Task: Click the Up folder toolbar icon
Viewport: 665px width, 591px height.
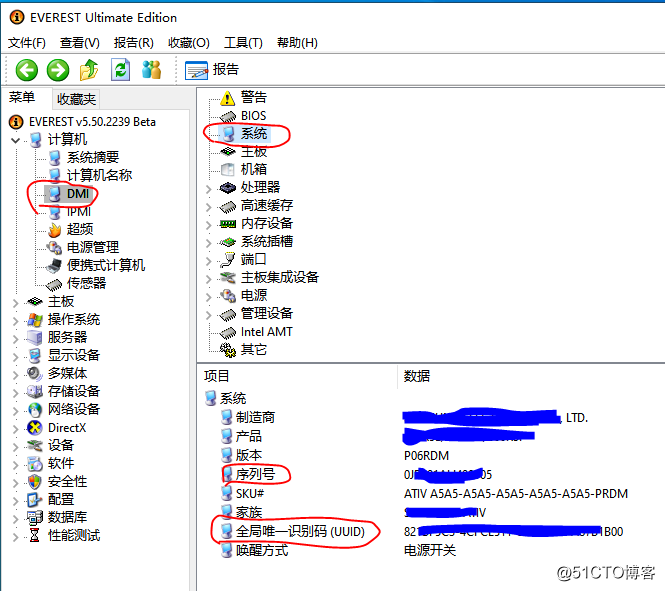Action: point(89,70)
